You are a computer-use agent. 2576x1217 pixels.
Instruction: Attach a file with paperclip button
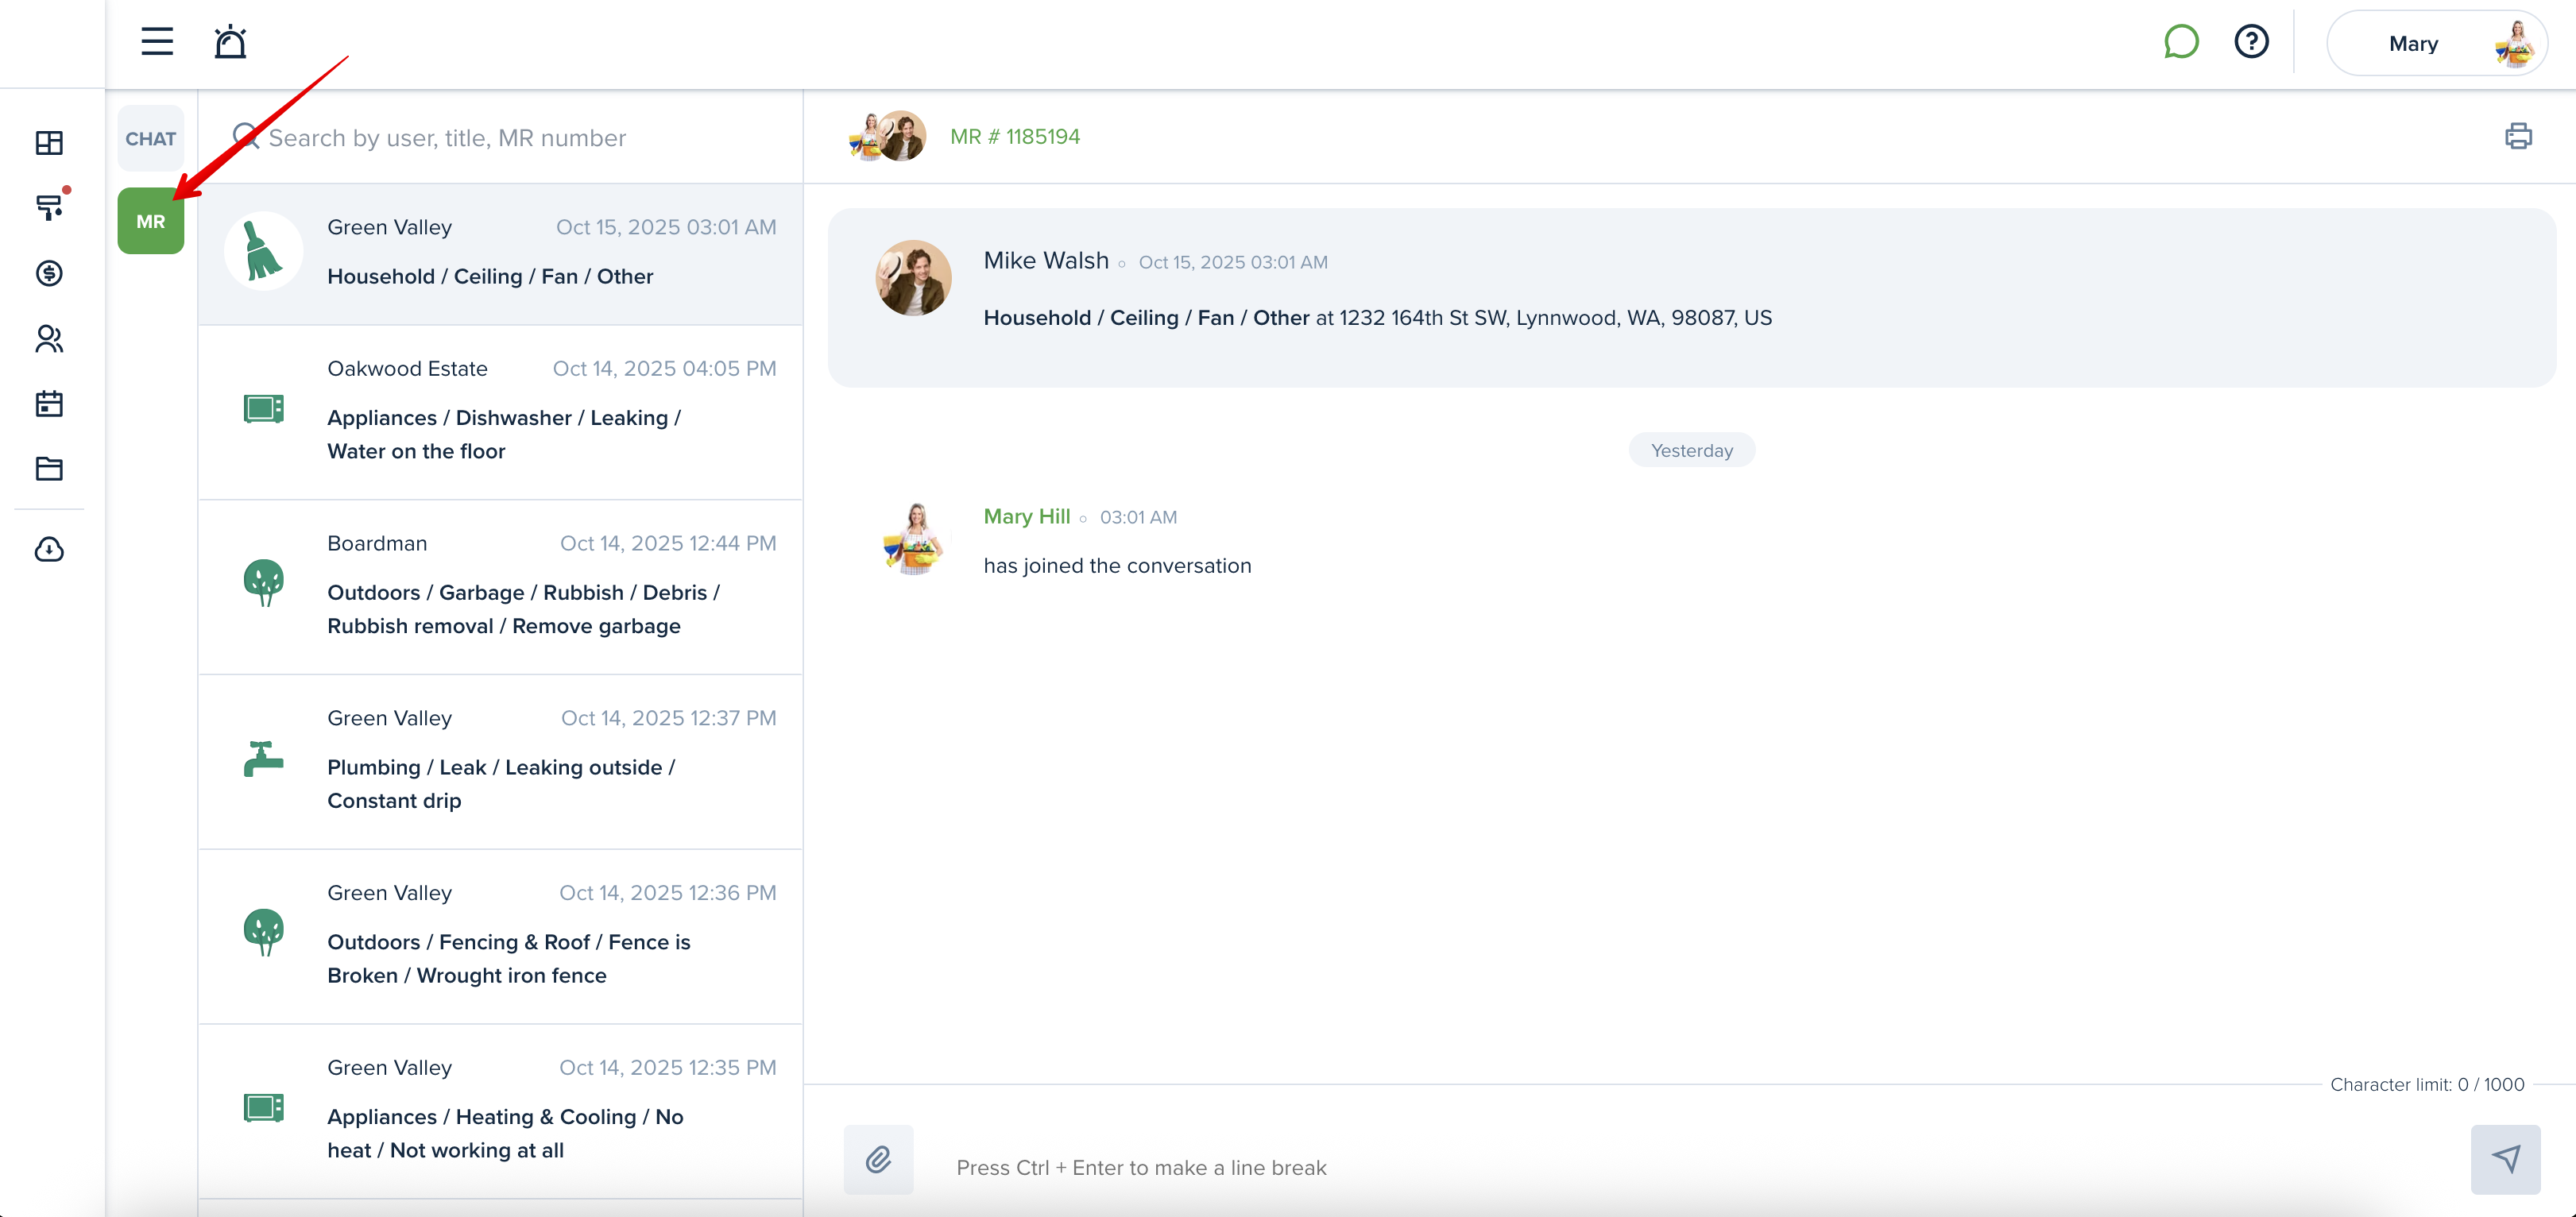[x=878, y=1159]
